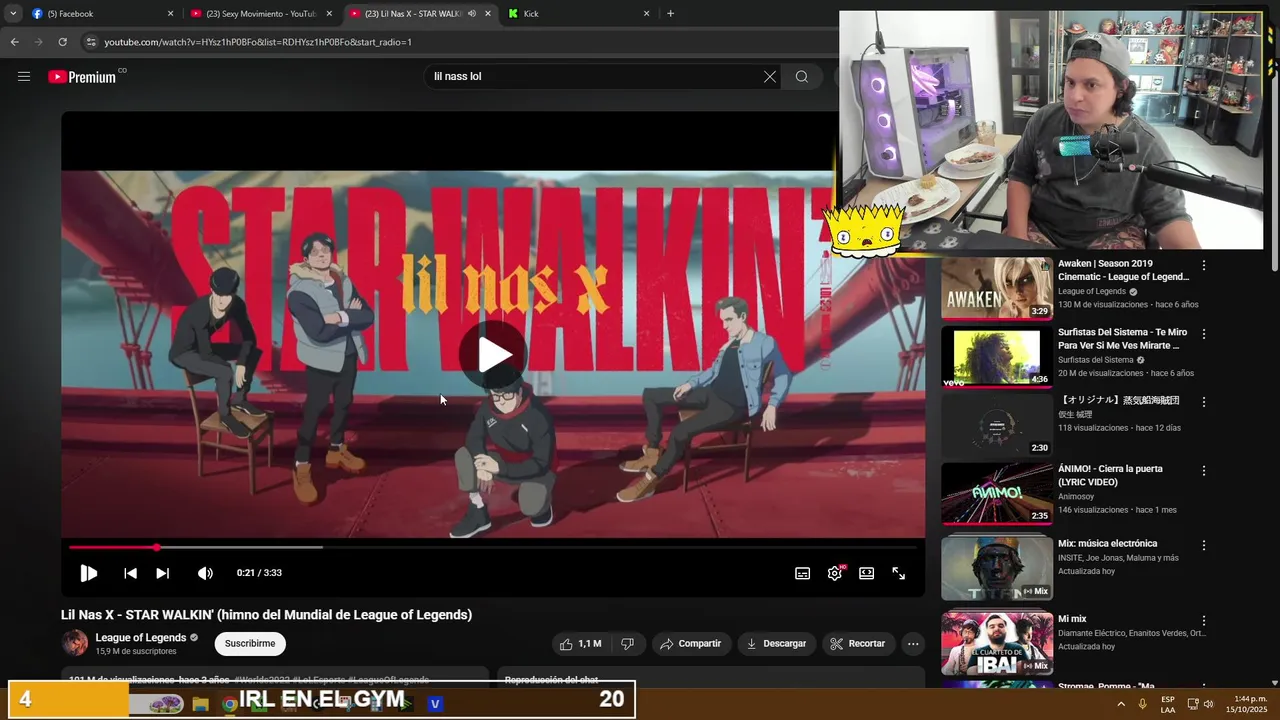Open the Awaken Season 2019 video thumbnail
Screen dimensions: 1280x720
coord(996,288)
